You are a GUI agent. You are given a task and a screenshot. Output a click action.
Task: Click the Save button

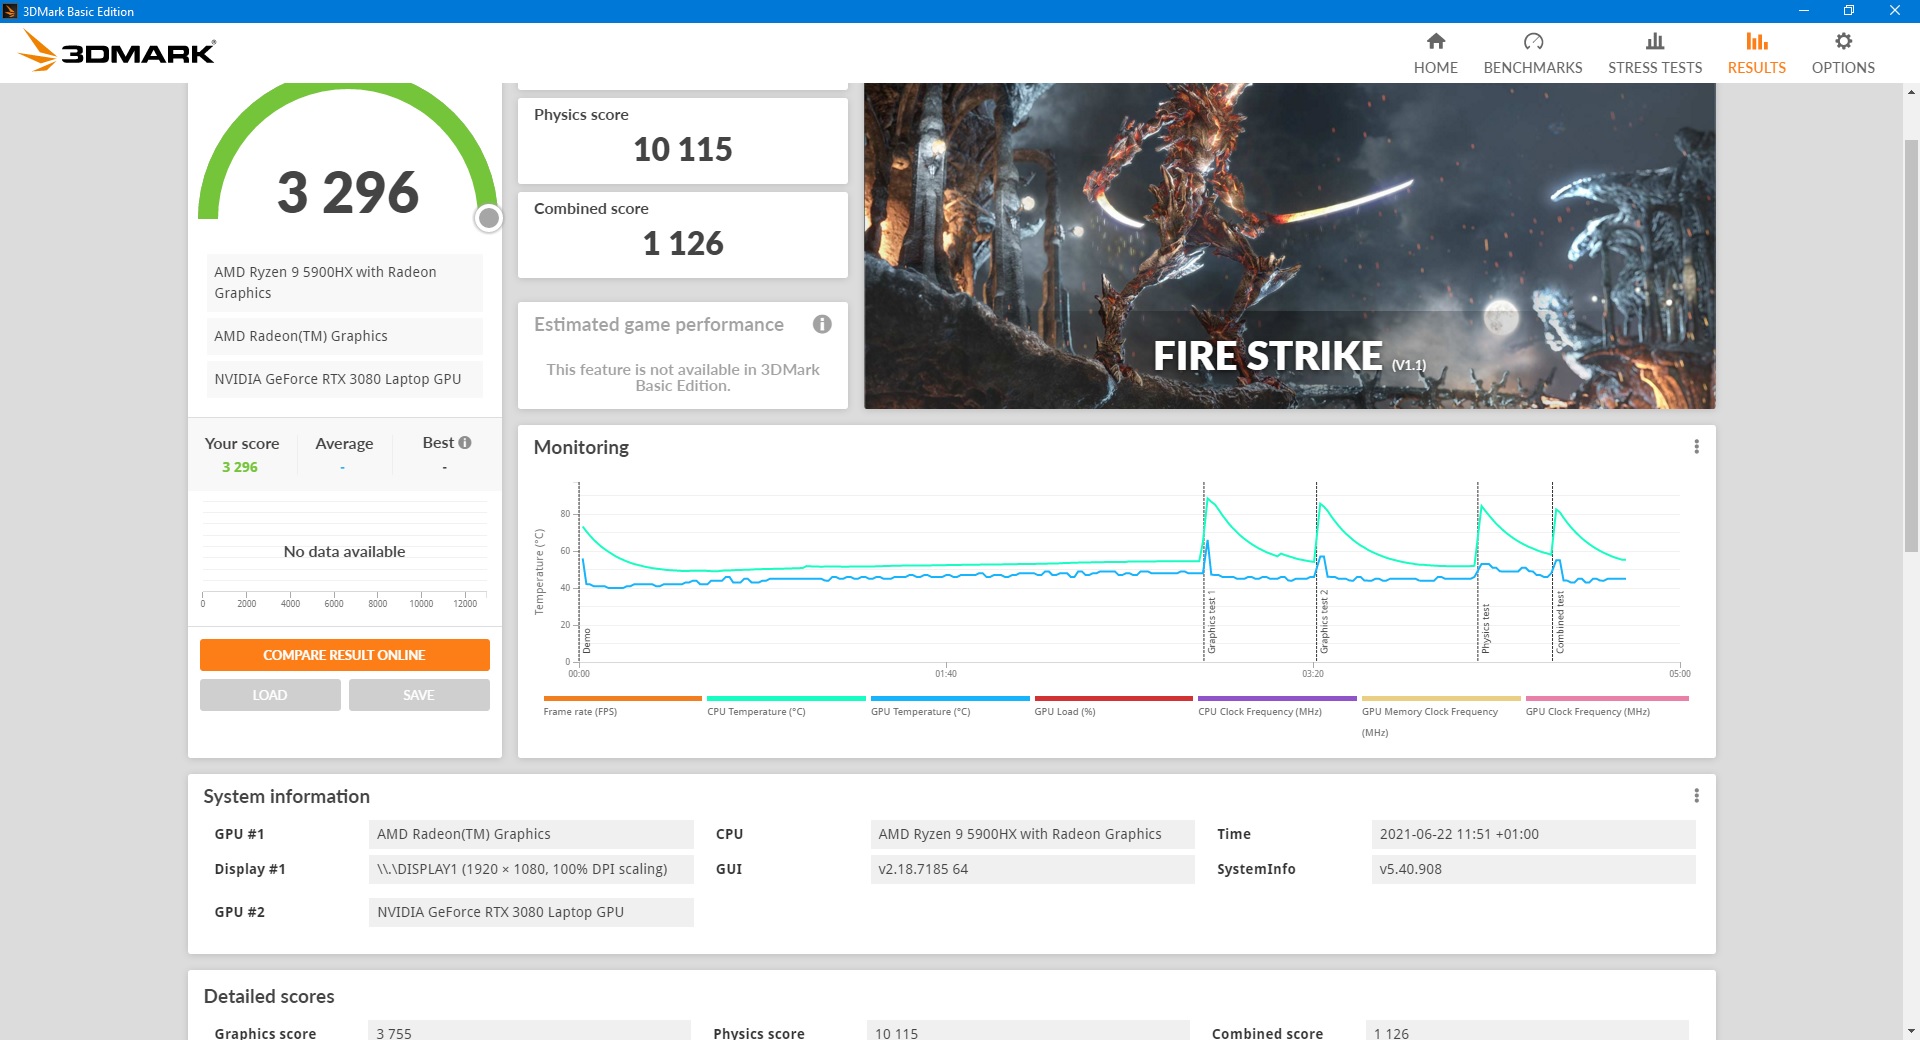pyautogui.click(x=419, y=695)
